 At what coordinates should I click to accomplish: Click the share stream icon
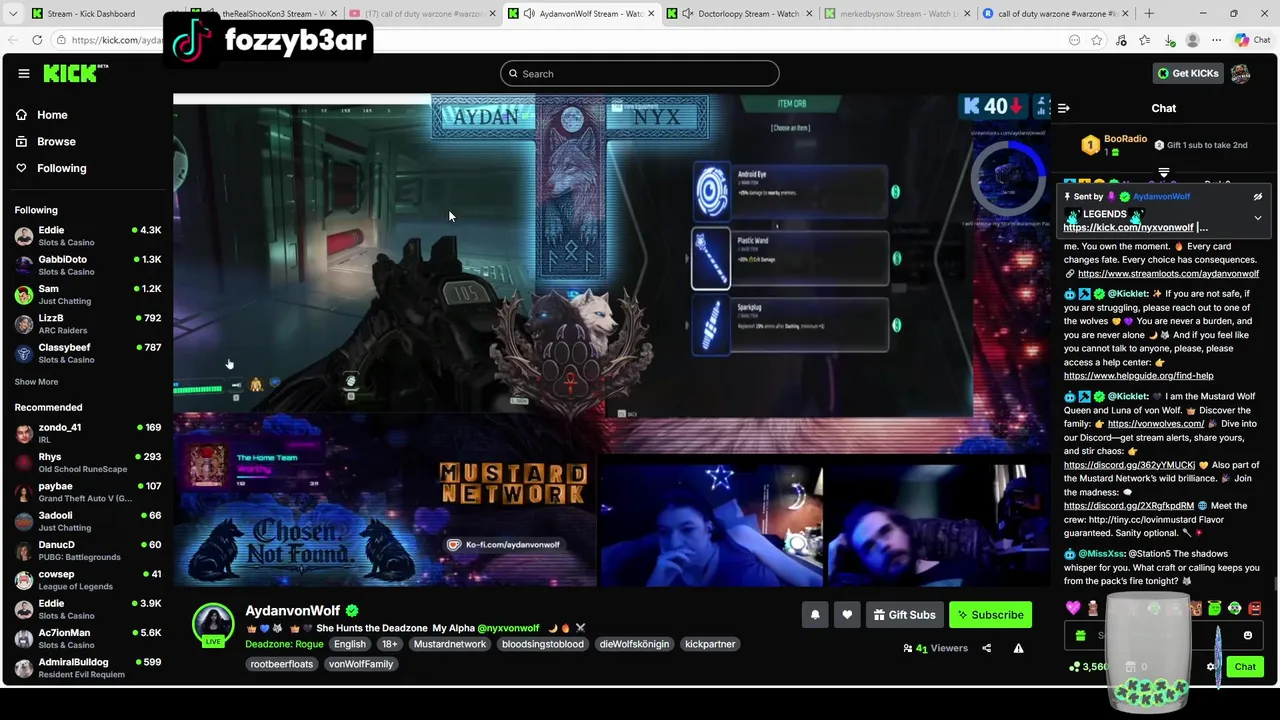click(x=986, y=648)
